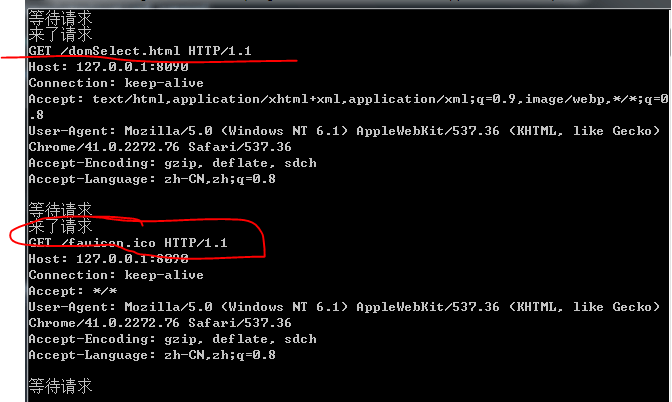Click the GET /favicon.ico HTTP/1.1 line
Screen dimensions: 672x402
[128, 243]
